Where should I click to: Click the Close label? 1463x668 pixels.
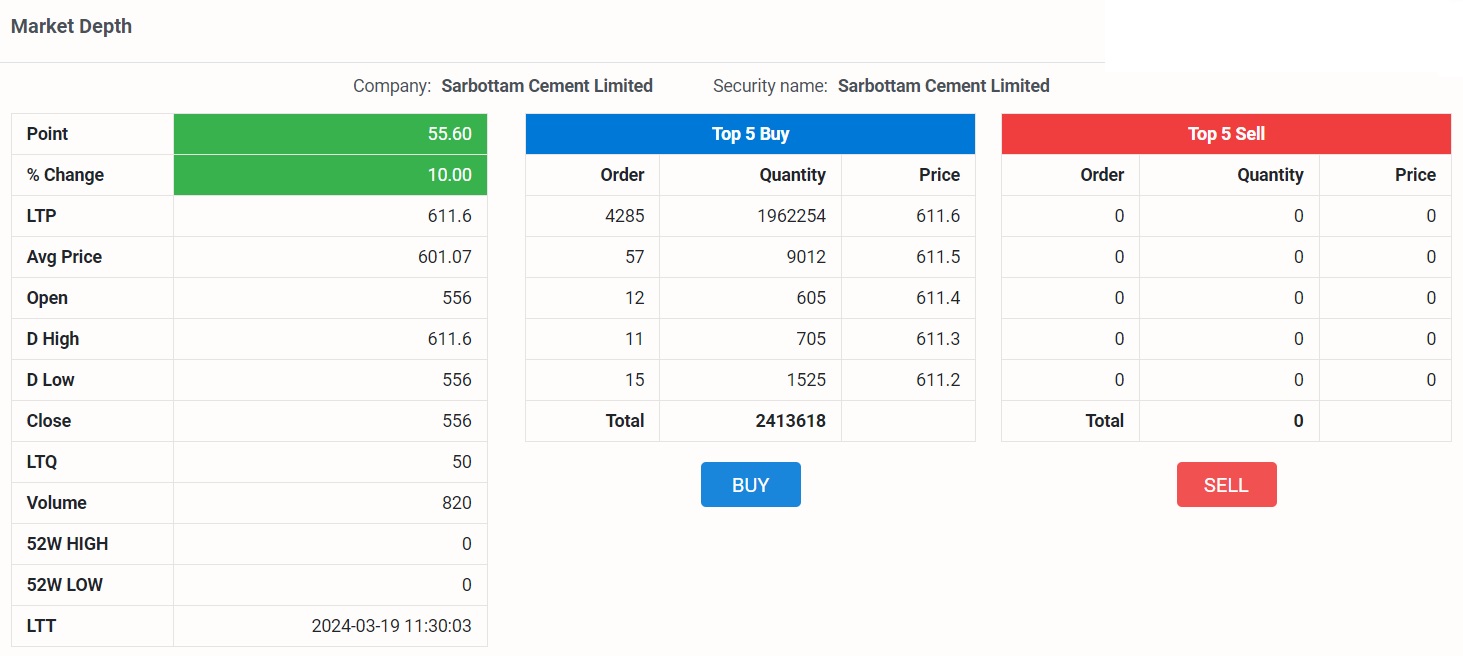49,421
